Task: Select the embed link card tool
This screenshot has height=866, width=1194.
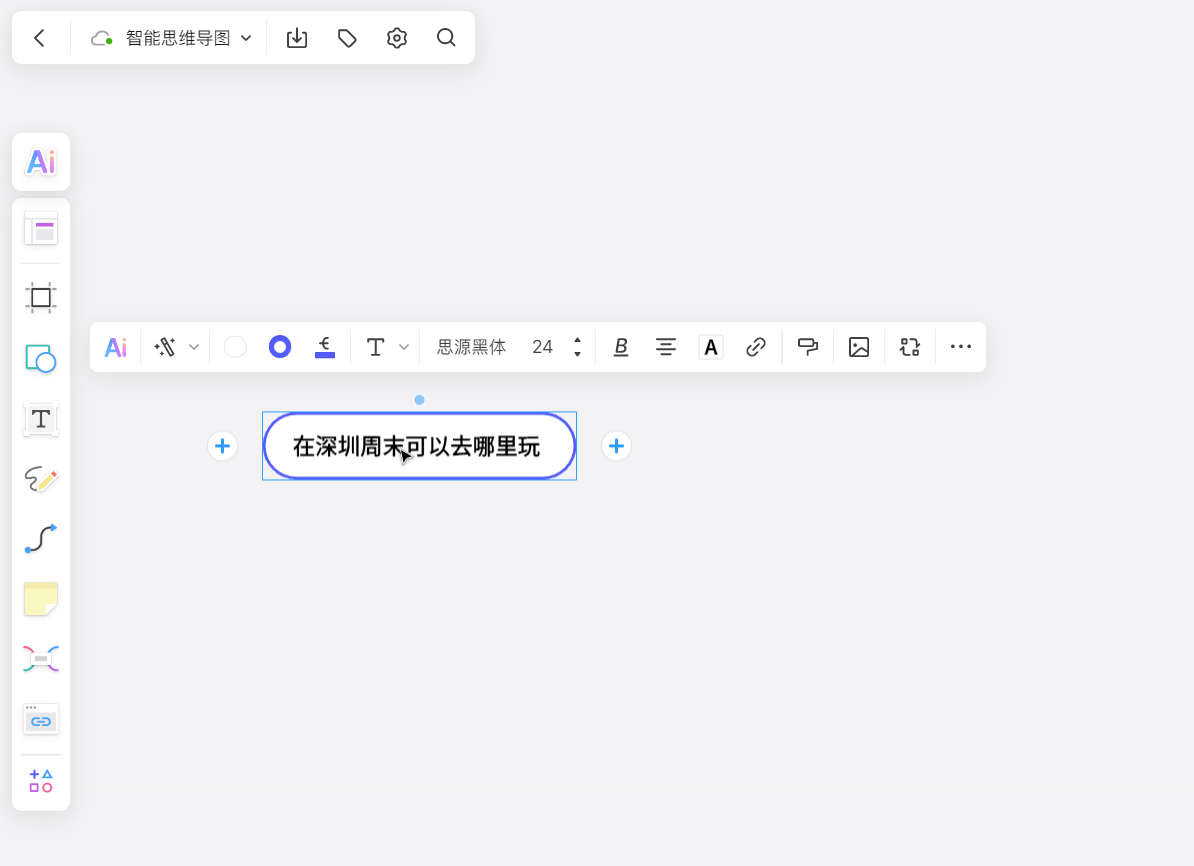Action: pyautogui.click(x=41, y=719)
